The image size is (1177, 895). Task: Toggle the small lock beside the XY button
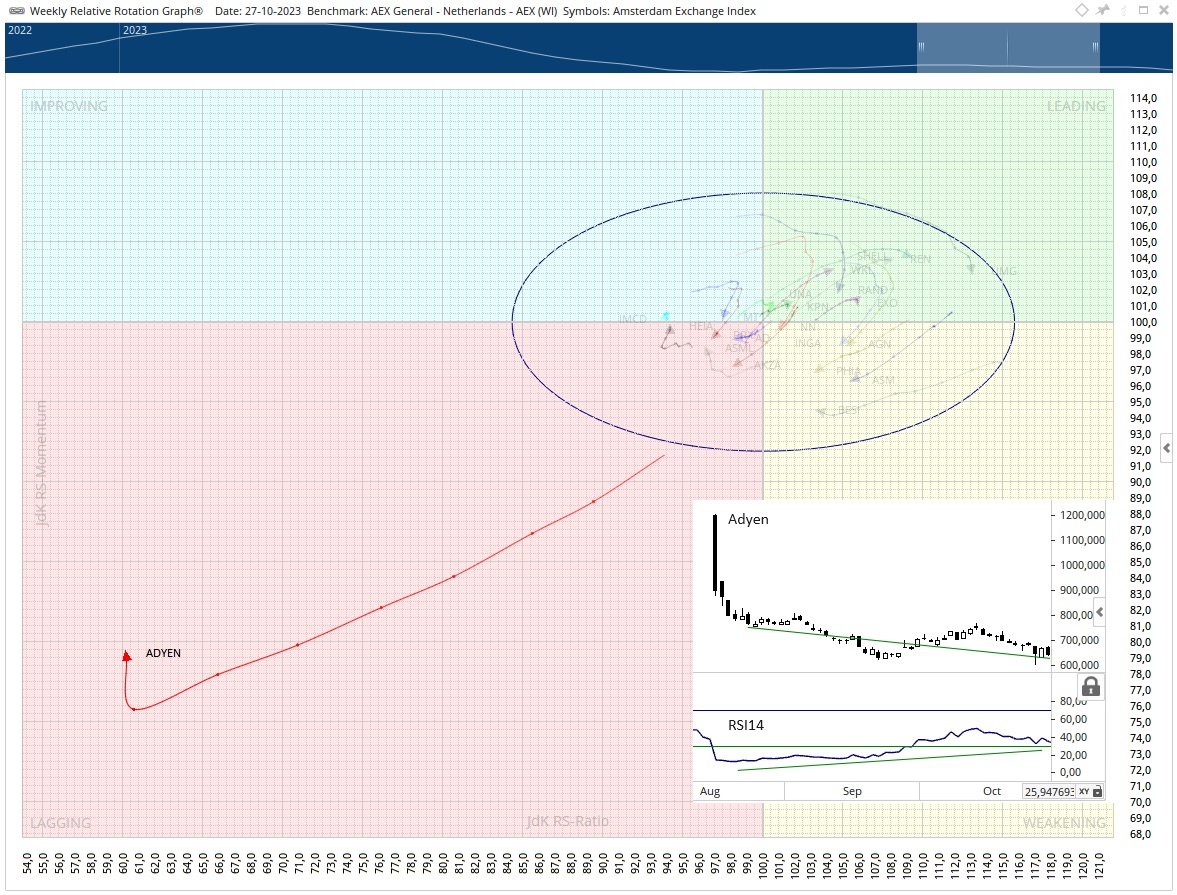[x=1097, y=791]
